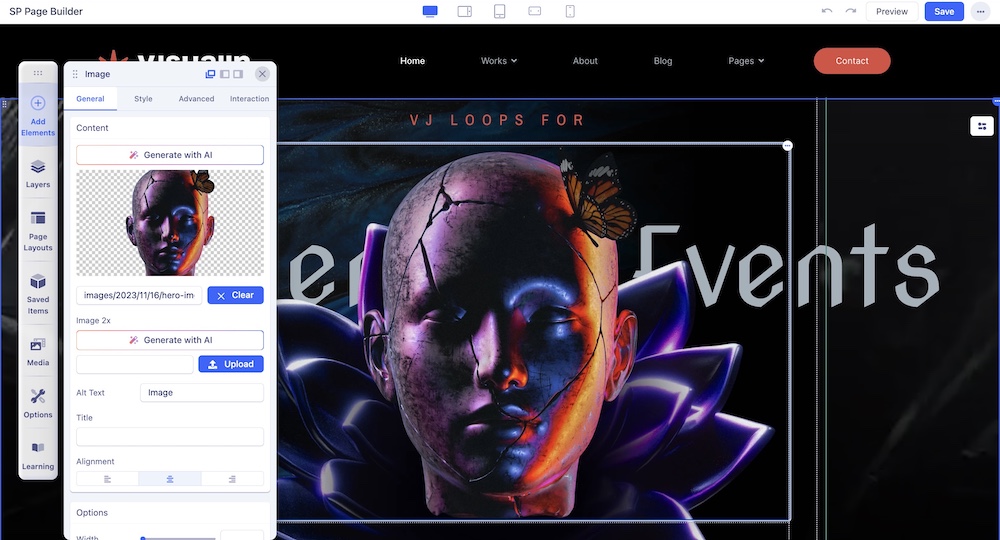Click the orange Contact button
The width and height of the screenshot is (1000, 540).
tap(851, 61)
